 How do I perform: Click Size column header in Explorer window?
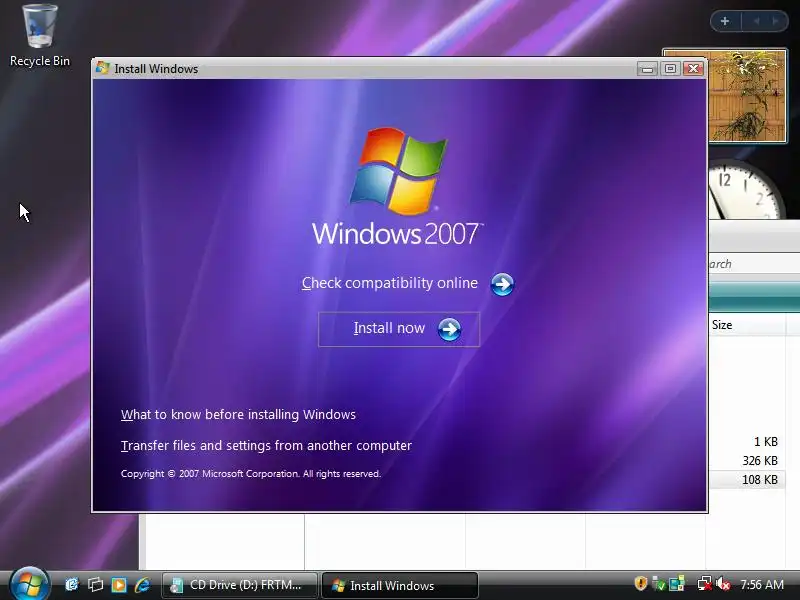746,325
